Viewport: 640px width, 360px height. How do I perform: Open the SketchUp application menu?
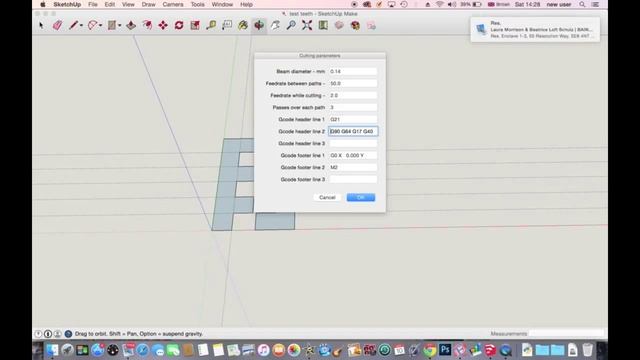tap(67, 4)
